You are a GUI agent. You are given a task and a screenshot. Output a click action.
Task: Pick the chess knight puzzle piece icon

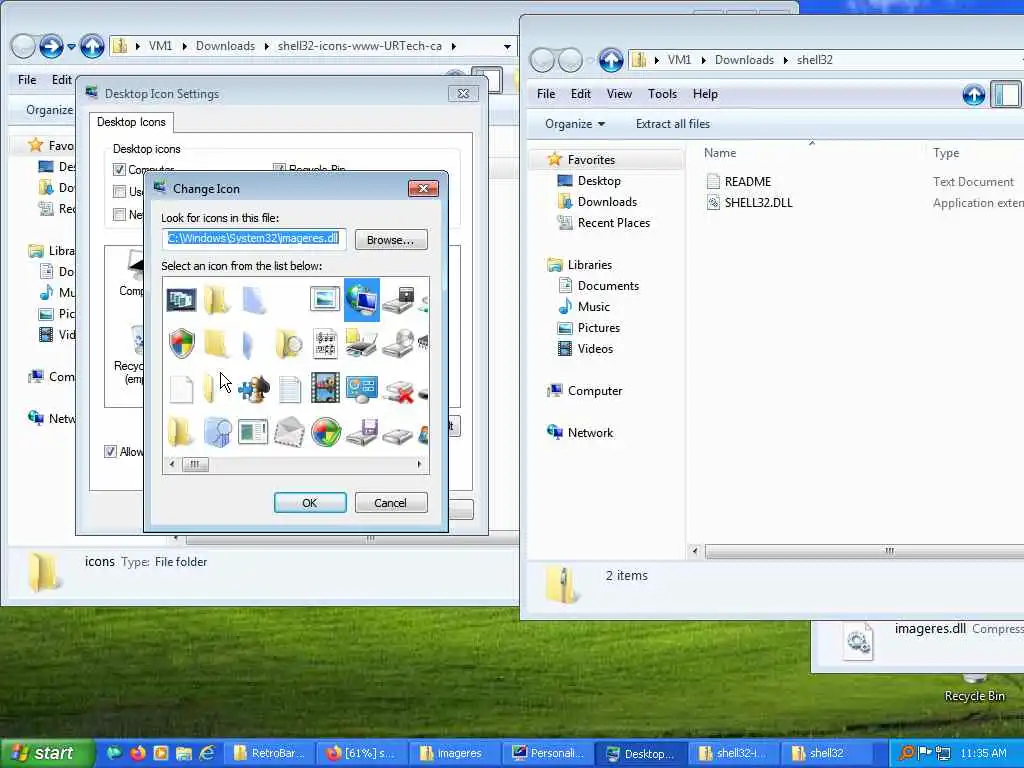[x=254, y=389]
